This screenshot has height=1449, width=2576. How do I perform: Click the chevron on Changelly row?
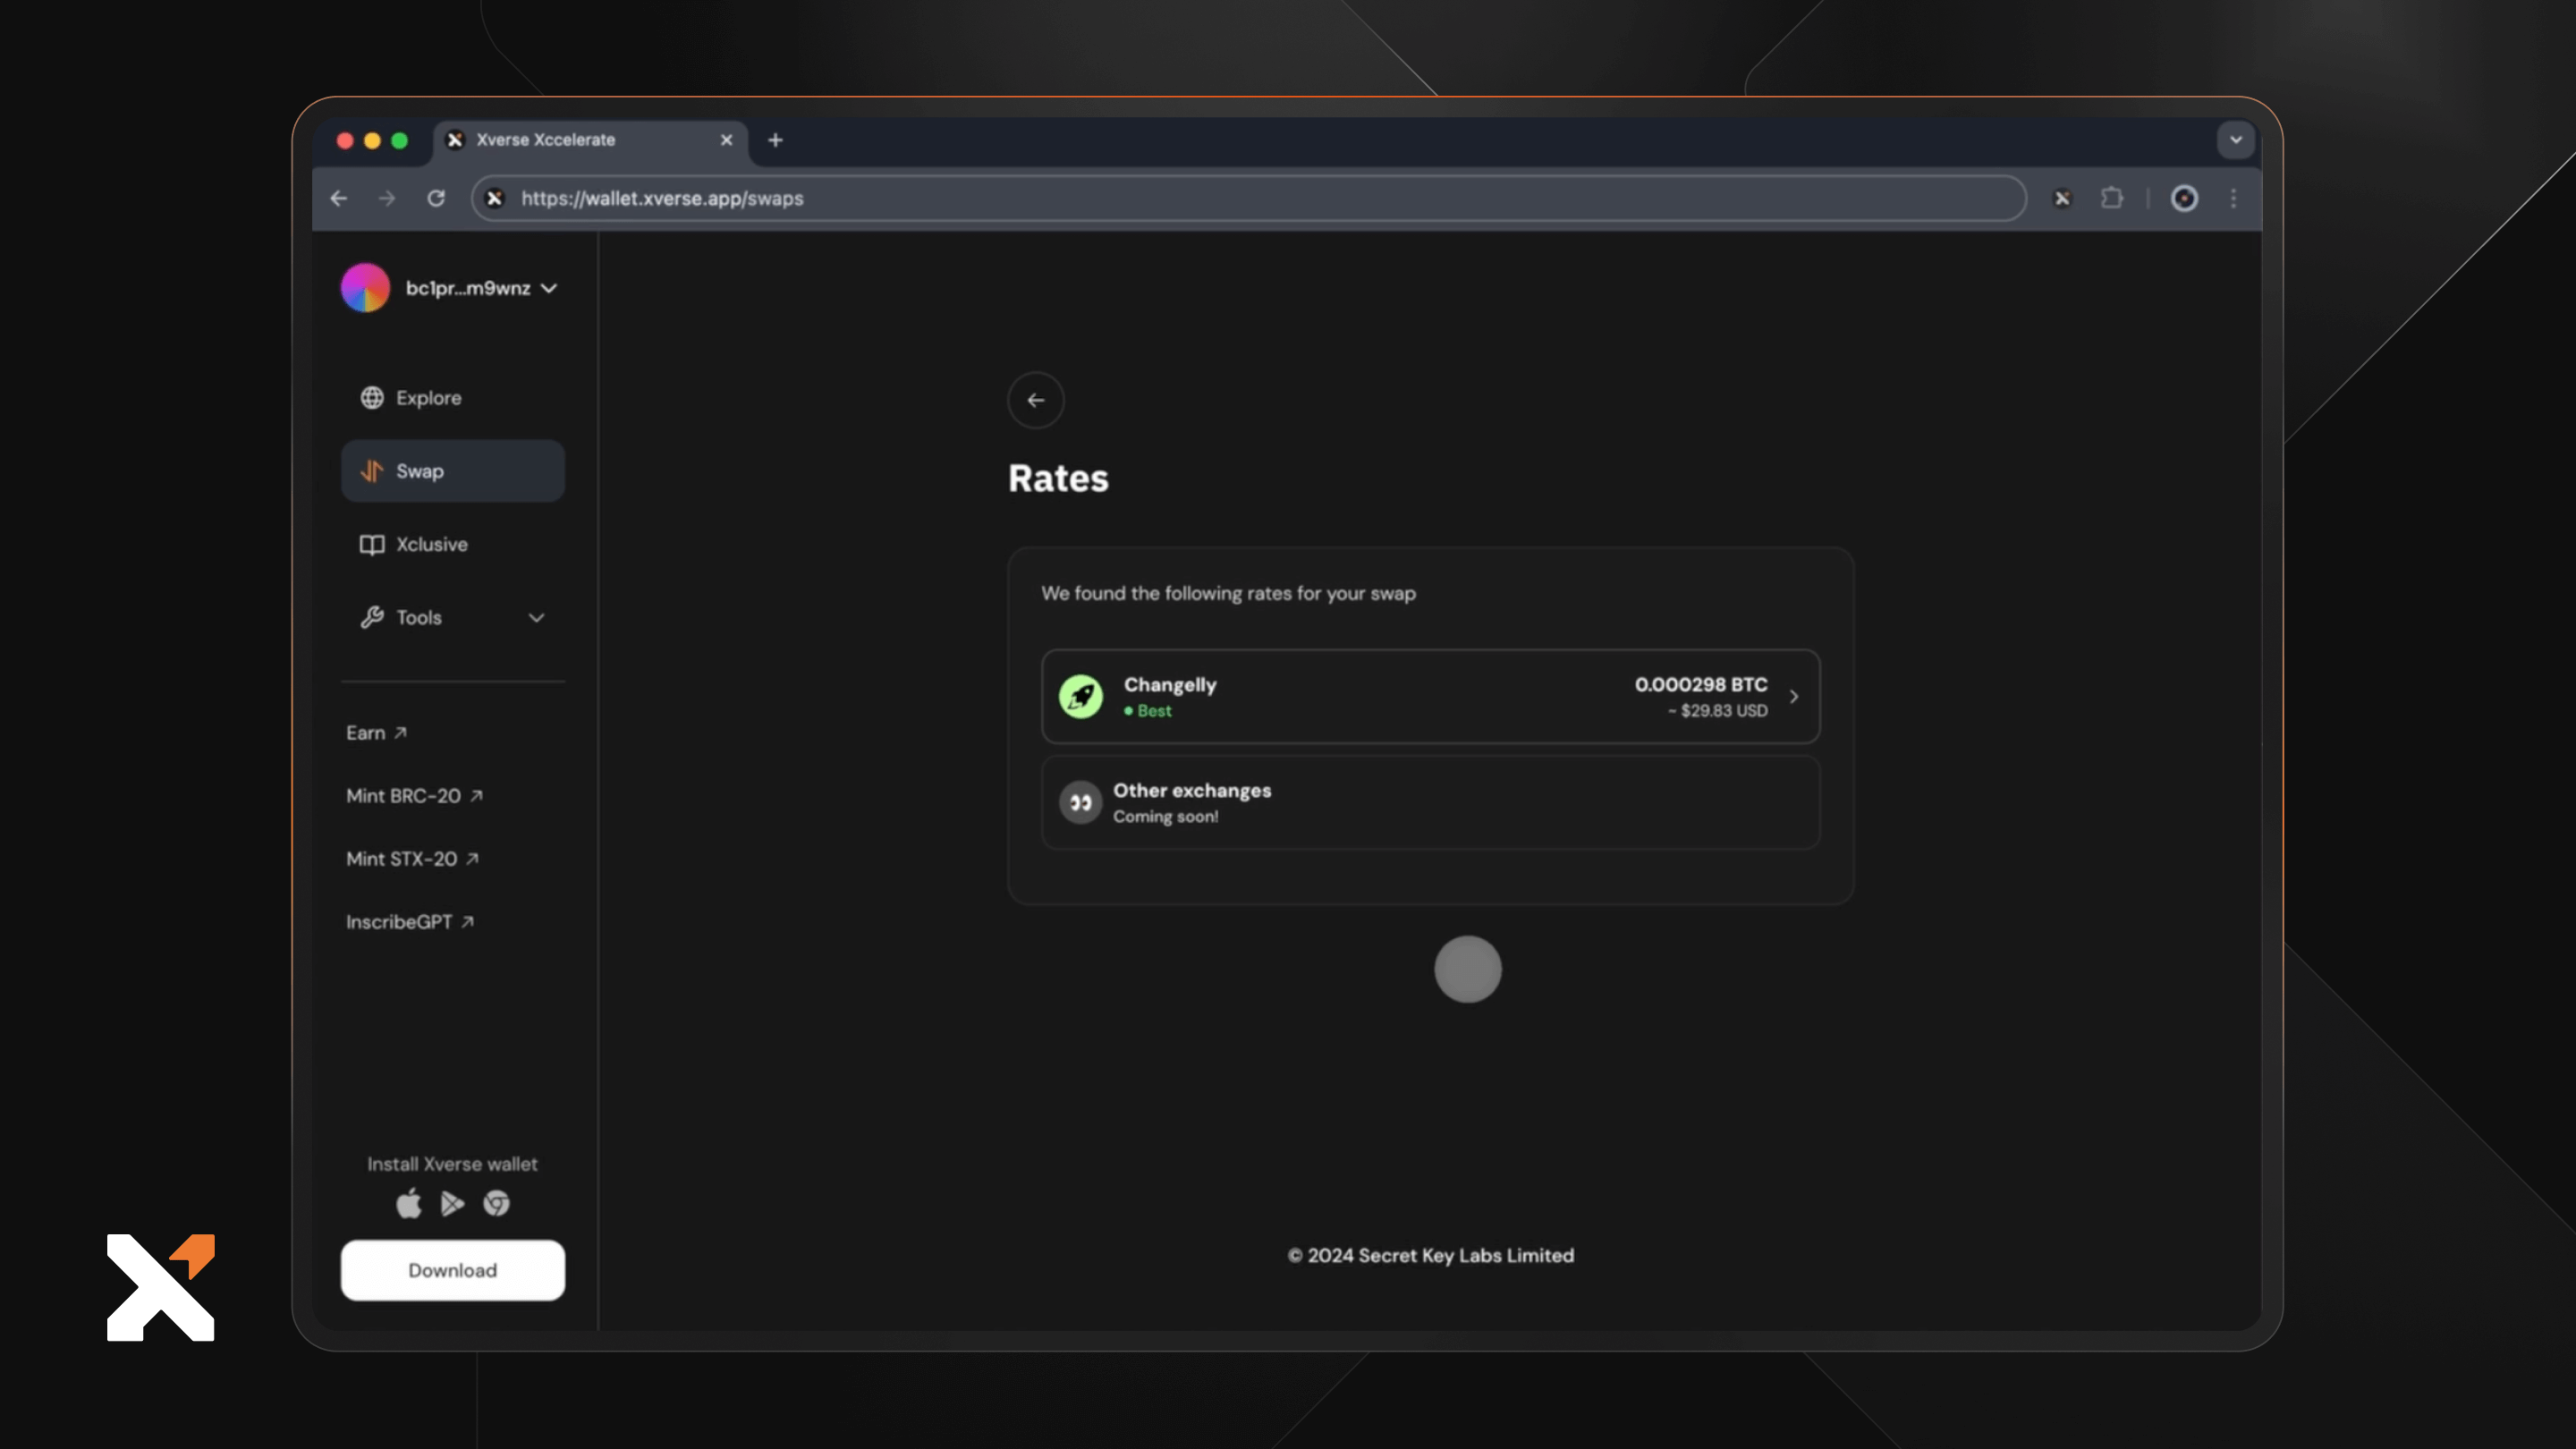coord(1794,696)
